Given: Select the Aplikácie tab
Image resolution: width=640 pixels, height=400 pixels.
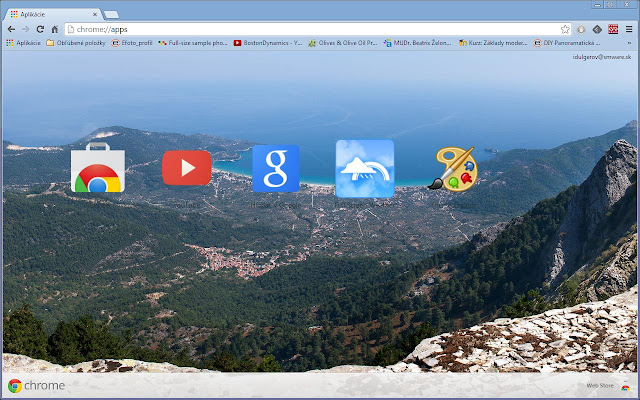Looking at the screenshot, I should point(53,14).
